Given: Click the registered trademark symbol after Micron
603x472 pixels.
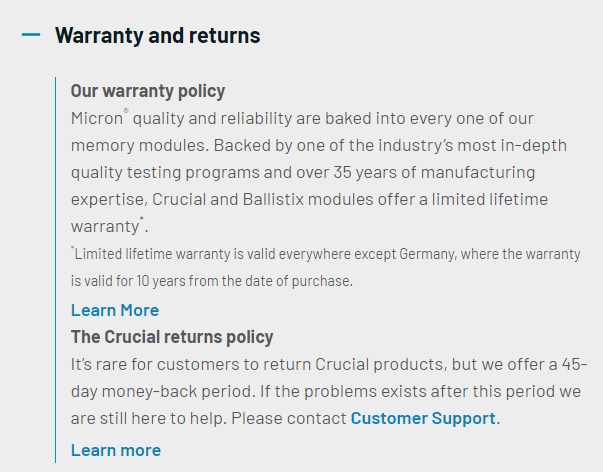Looking at the screenshot, I should click(x=126, y=112).
